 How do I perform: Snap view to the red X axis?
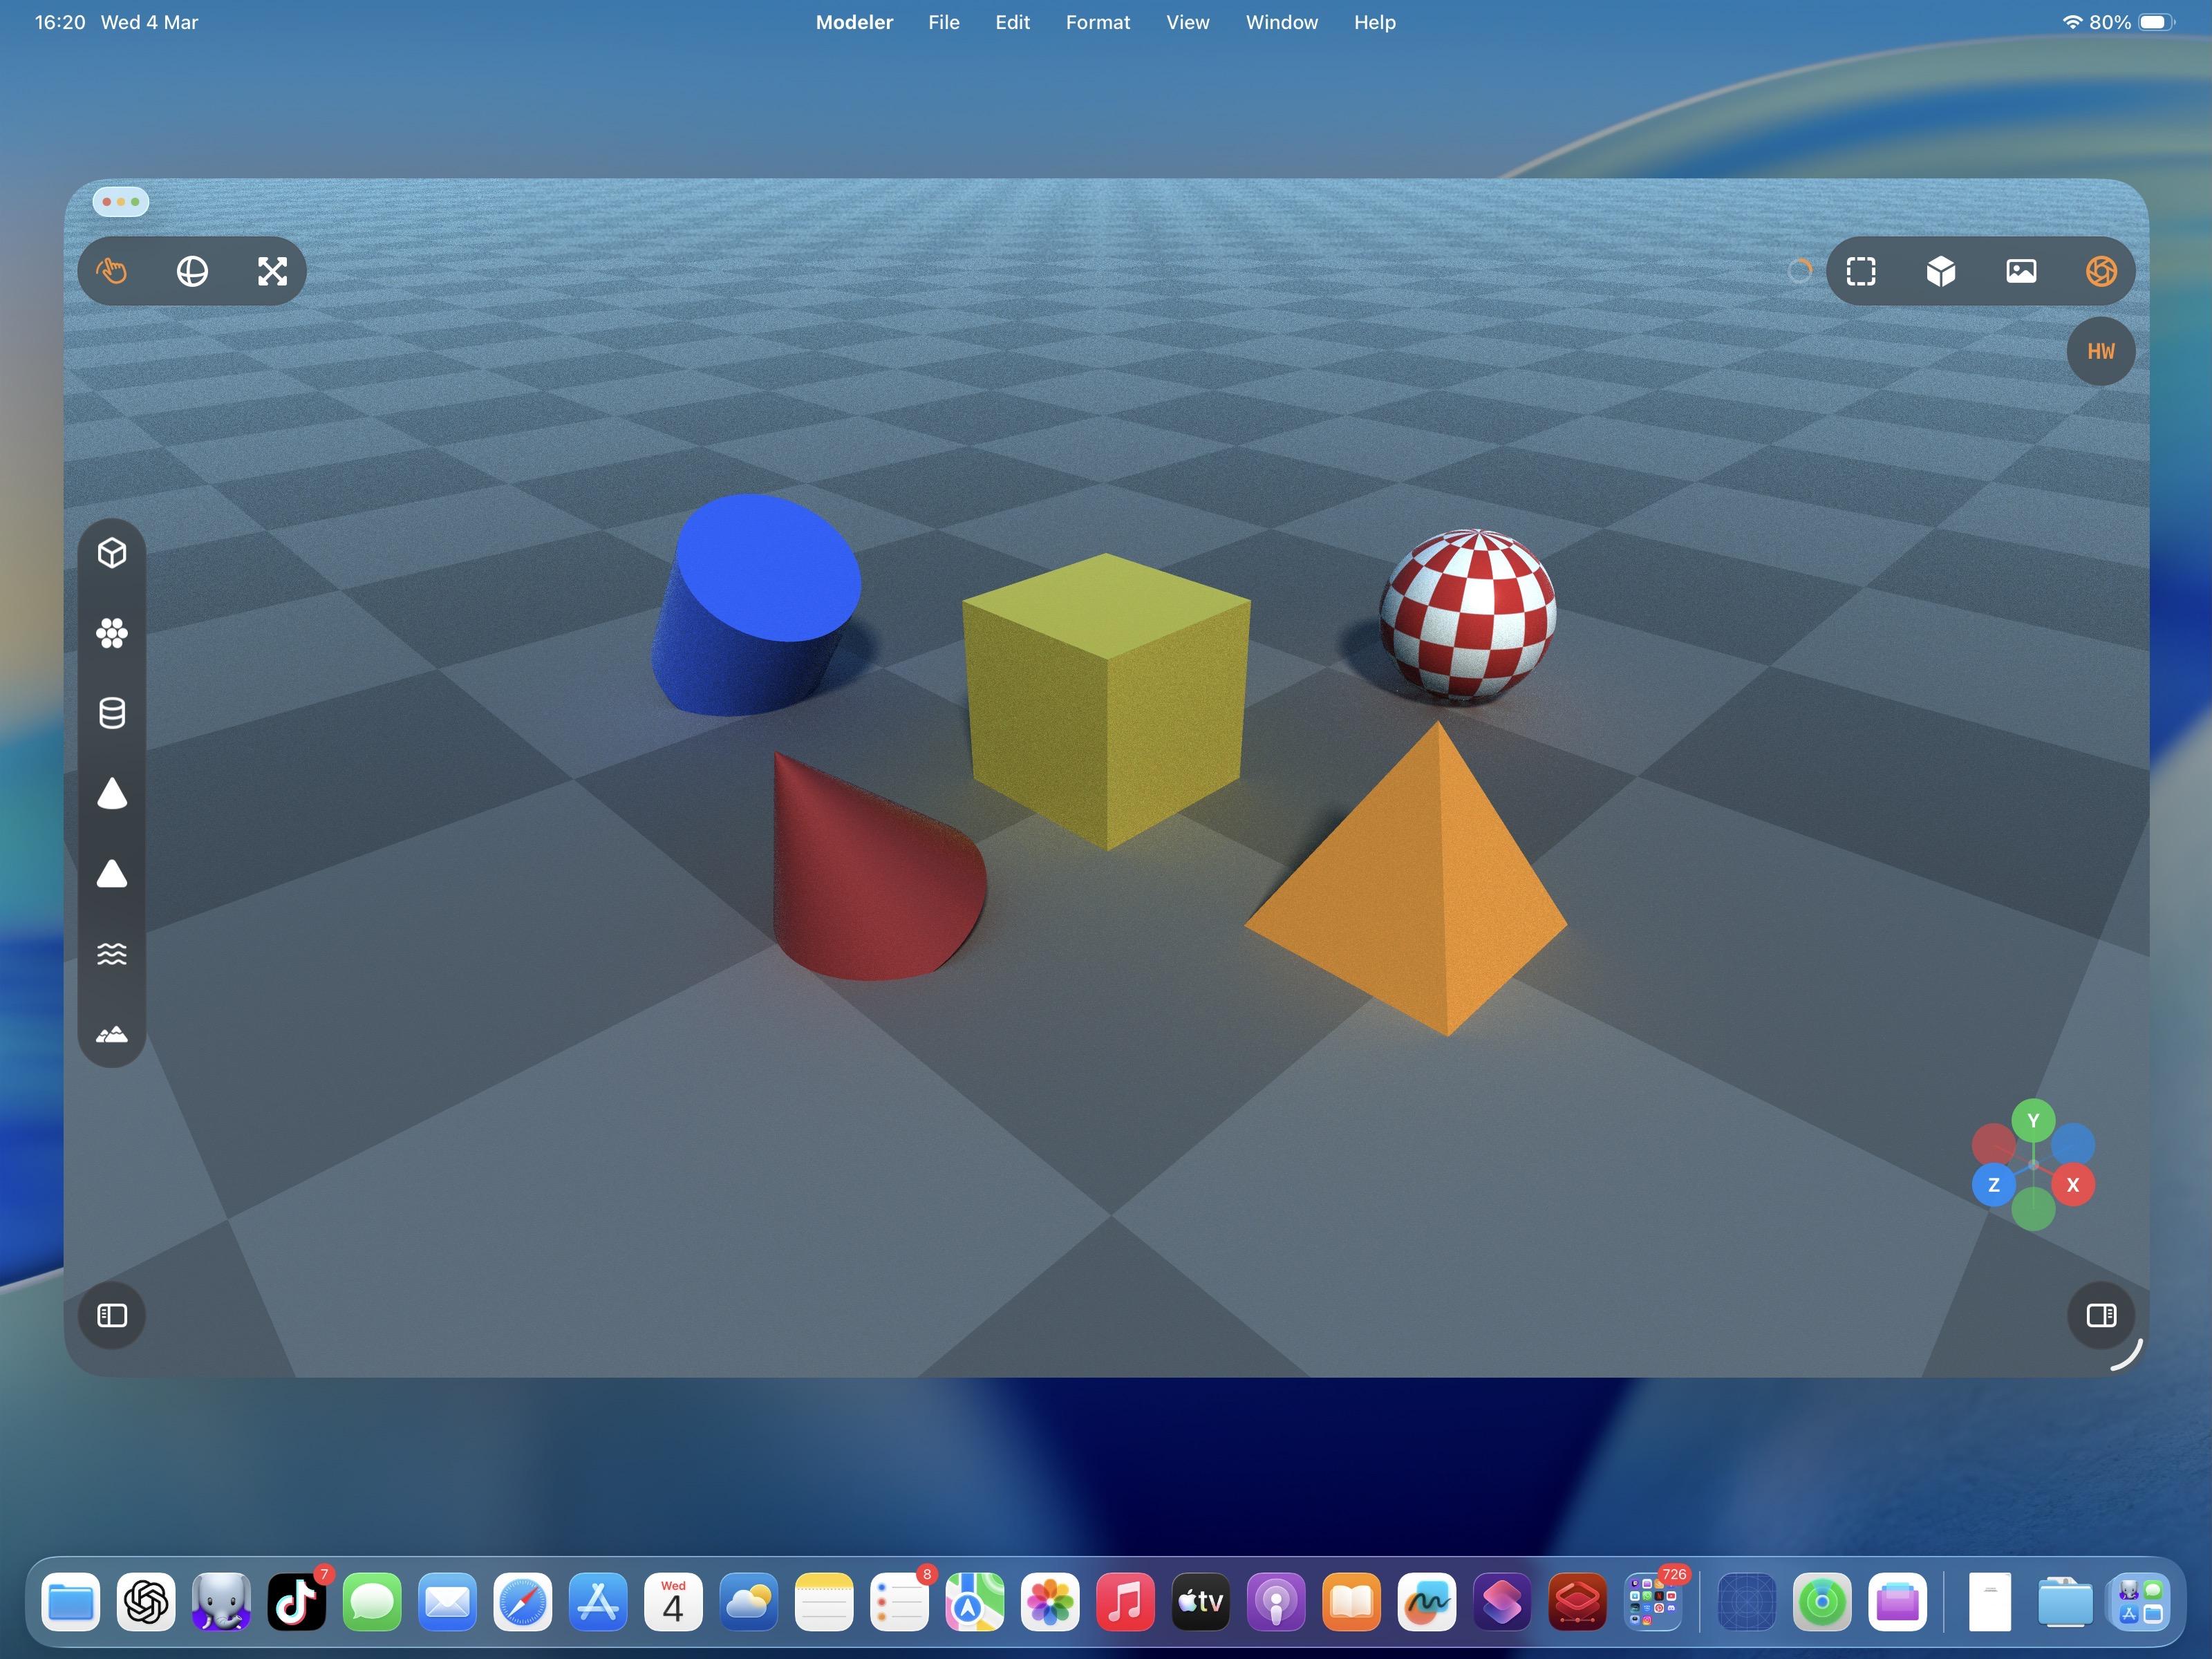pos(2073,1185)
